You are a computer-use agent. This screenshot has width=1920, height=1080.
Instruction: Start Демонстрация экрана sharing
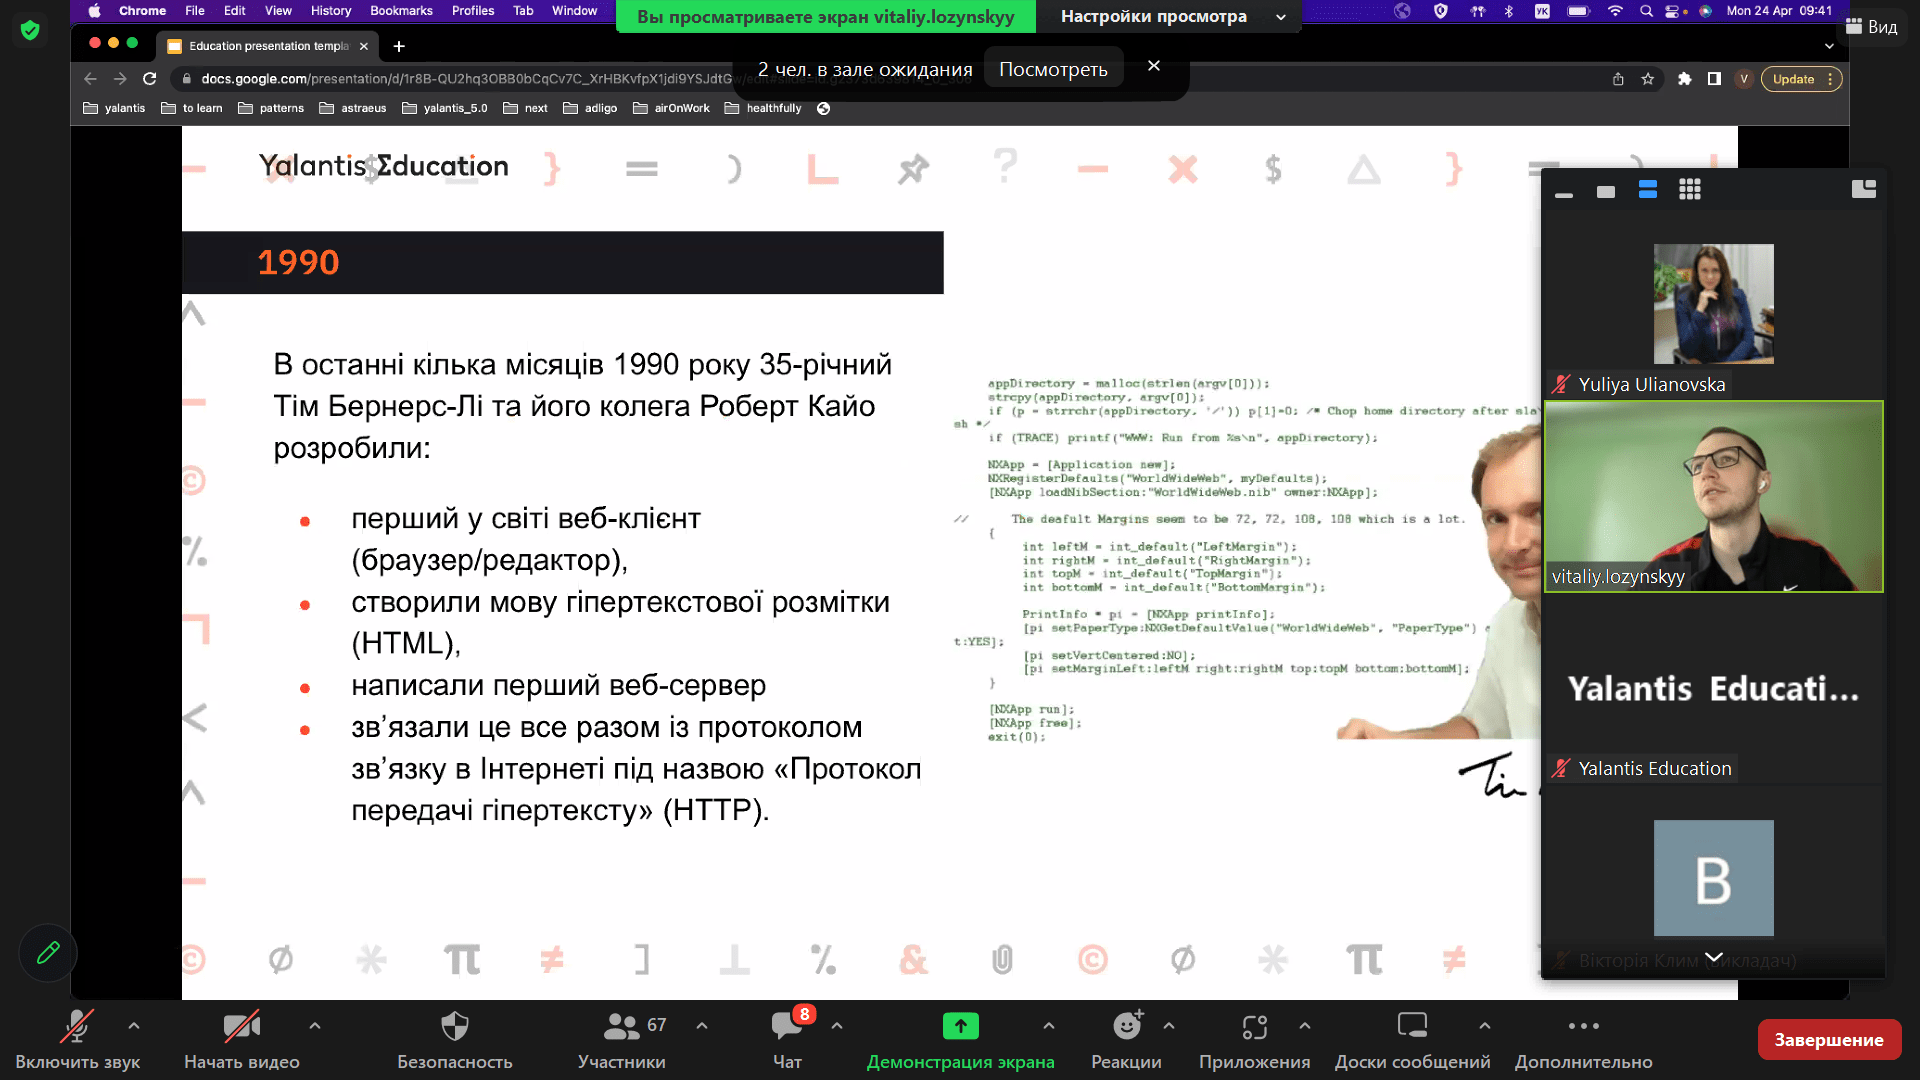[x=960, y=1040]
